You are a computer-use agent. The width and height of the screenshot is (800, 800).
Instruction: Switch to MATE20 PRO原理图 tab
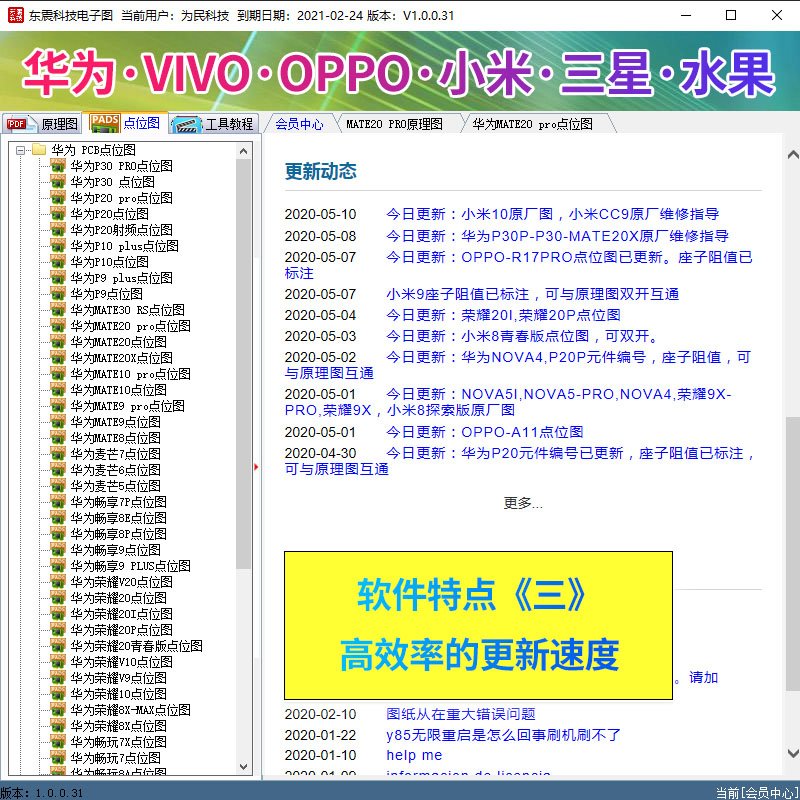tap(394, 124)
